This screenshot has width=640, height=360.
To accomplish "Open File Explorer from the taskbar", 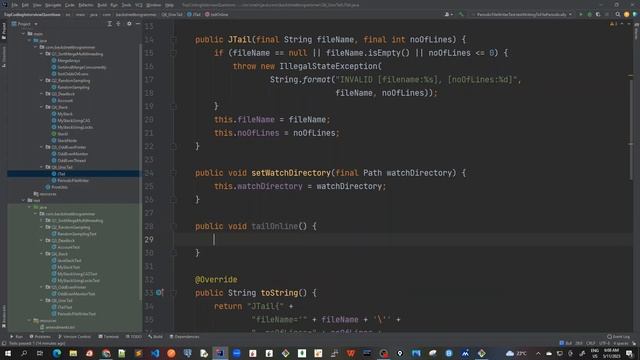I will pyautogui.click(x=73, y=353).
